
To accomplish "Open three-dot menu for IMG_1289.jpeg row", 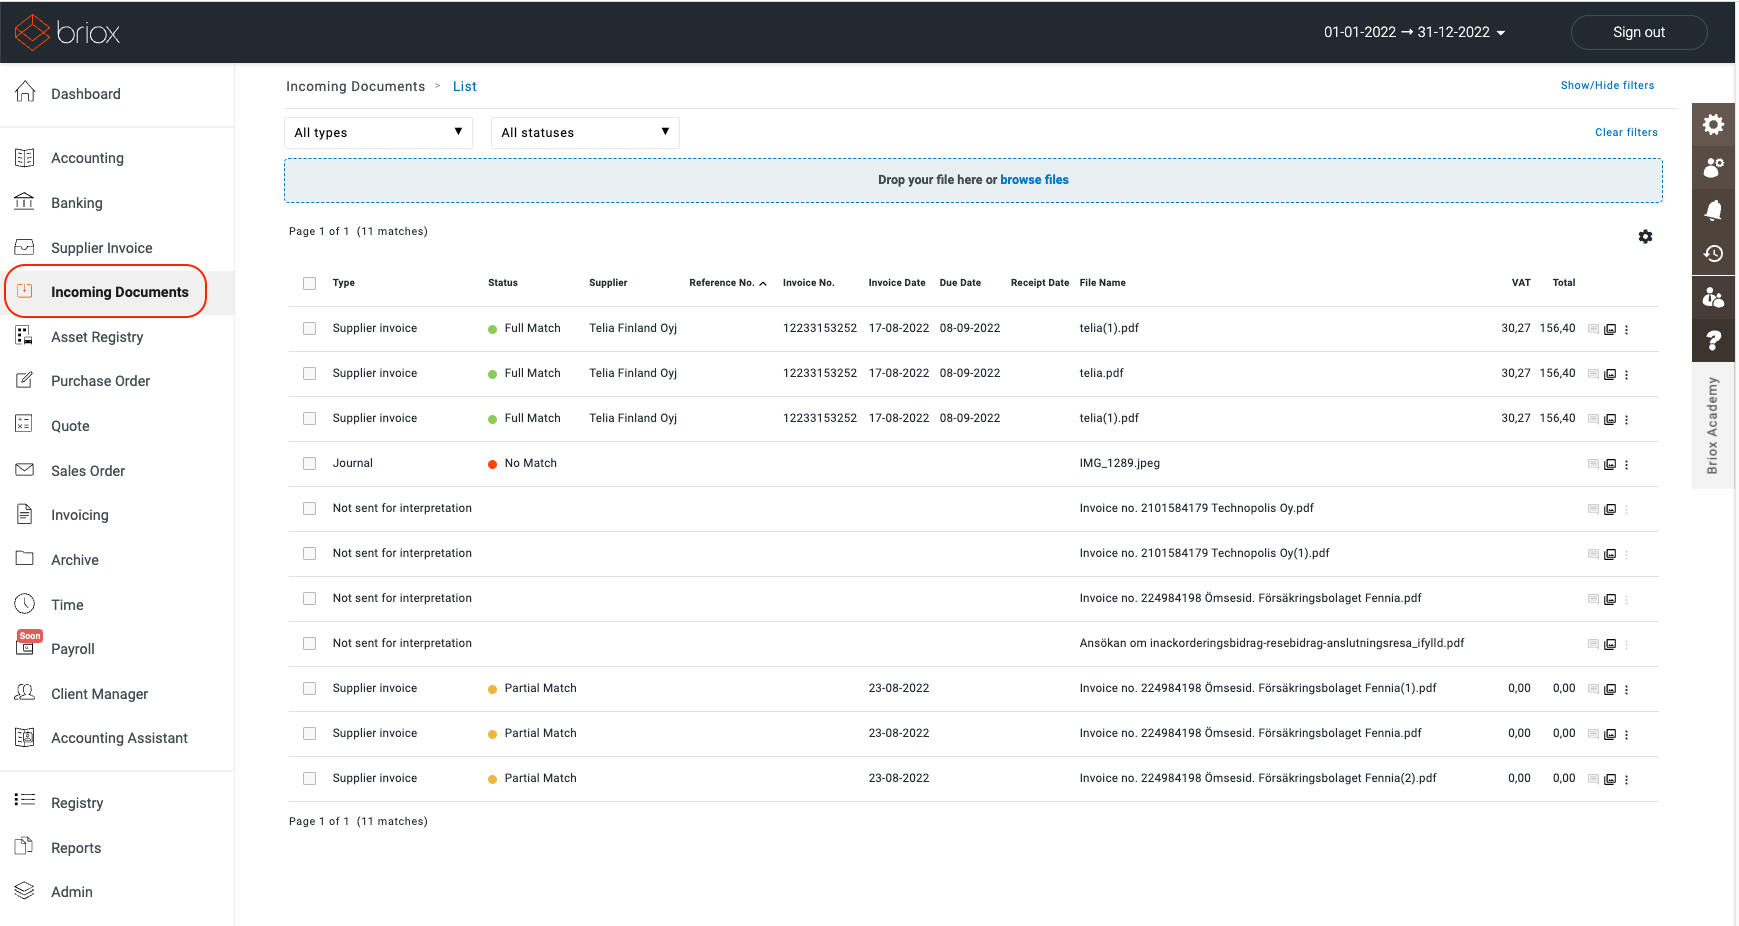I will point(1627,464).
